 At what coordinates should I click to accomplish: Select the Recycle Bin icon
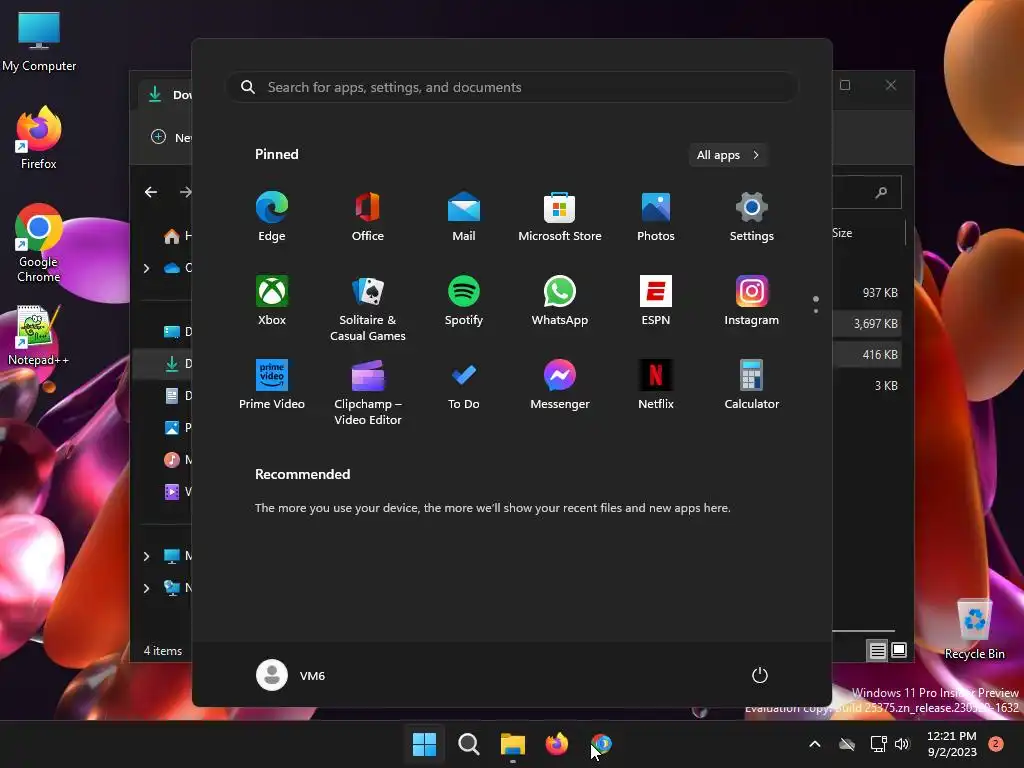point(974,629)
